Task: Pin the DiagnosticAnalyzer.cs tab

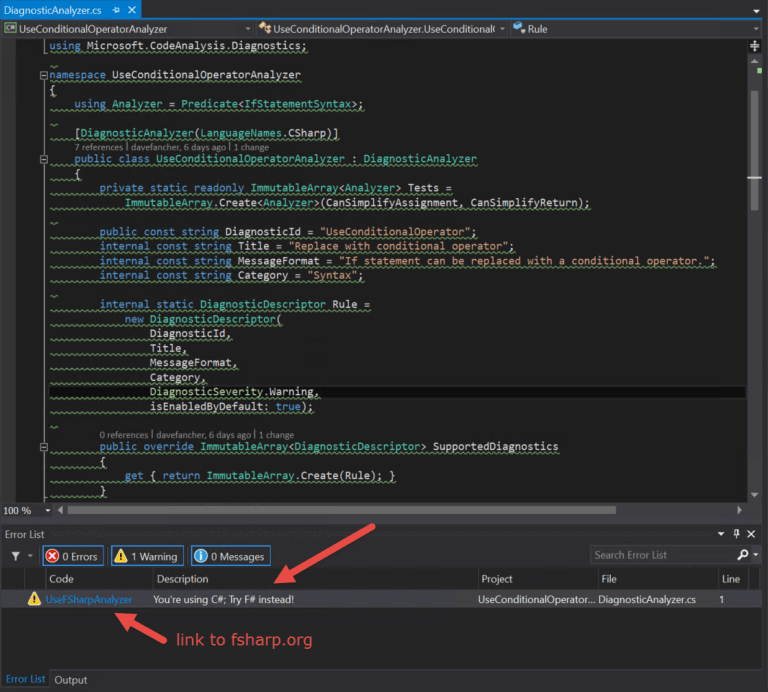Action: pos(116,10)
